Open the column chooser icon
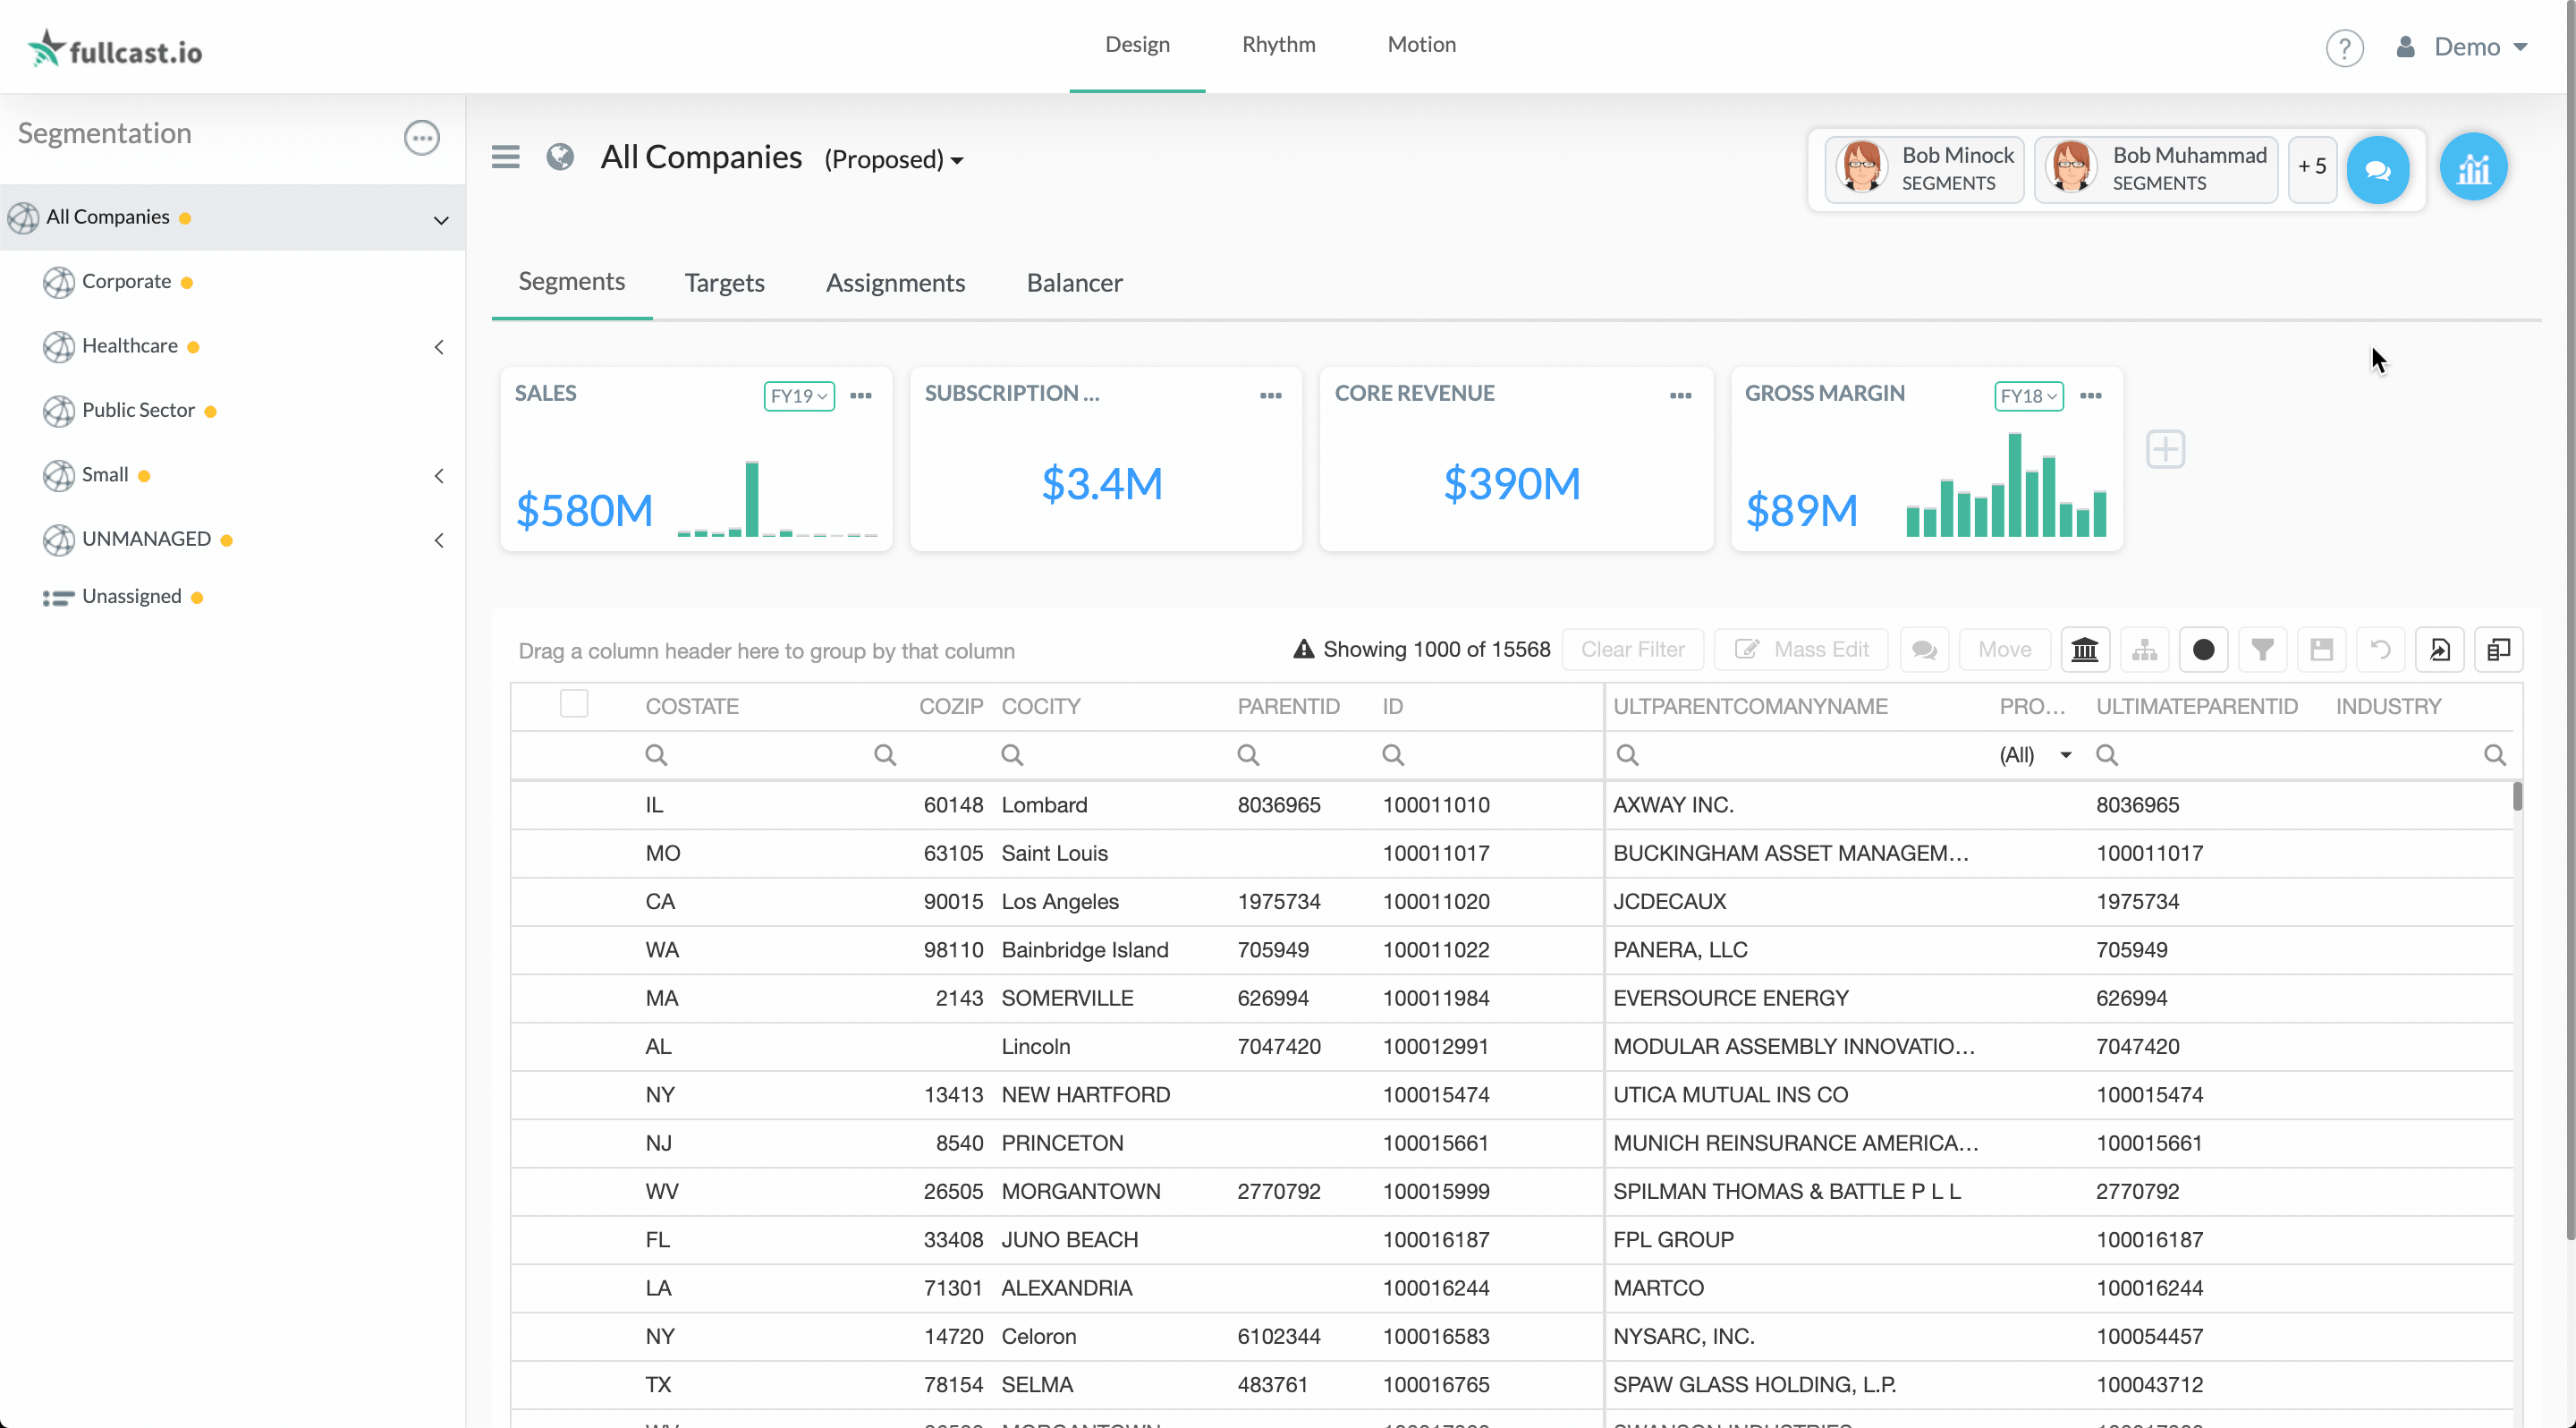2576x1428 pixels. pos(2498,650)
